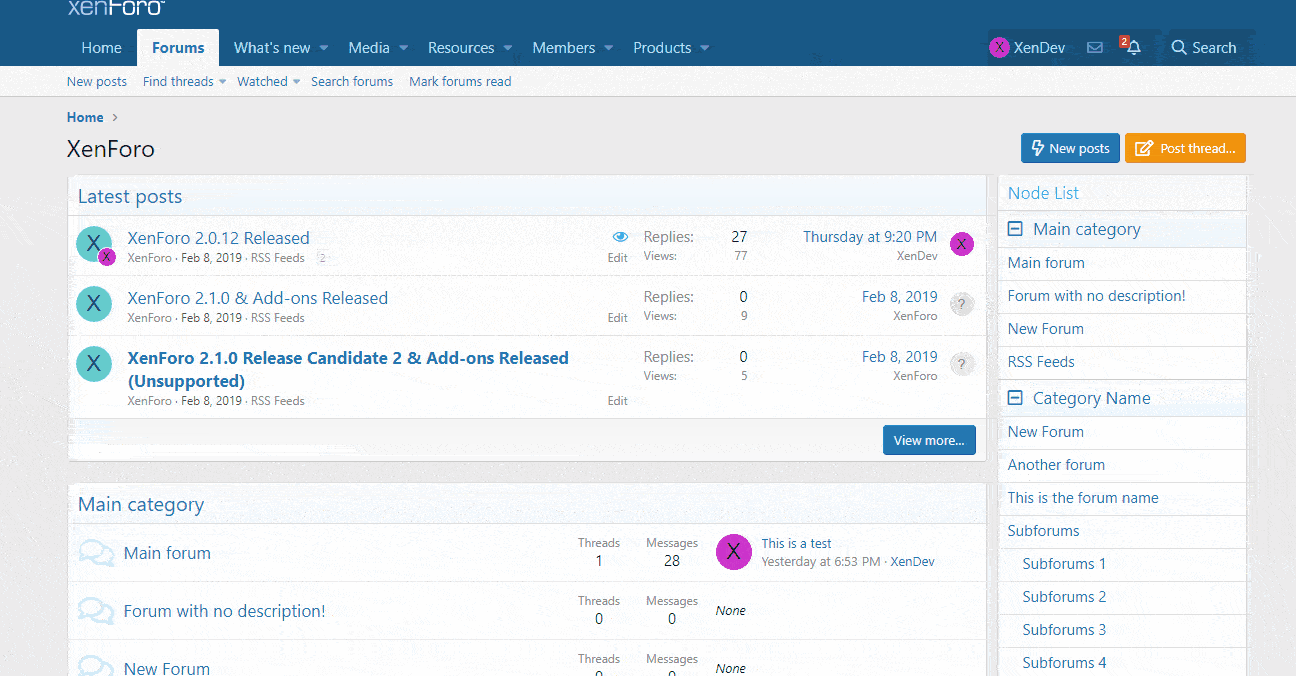Image resolution: width=1296 pixels, height=676 pixels.
Task: Open the Products navigation tab
Action: tap(661, 48)
